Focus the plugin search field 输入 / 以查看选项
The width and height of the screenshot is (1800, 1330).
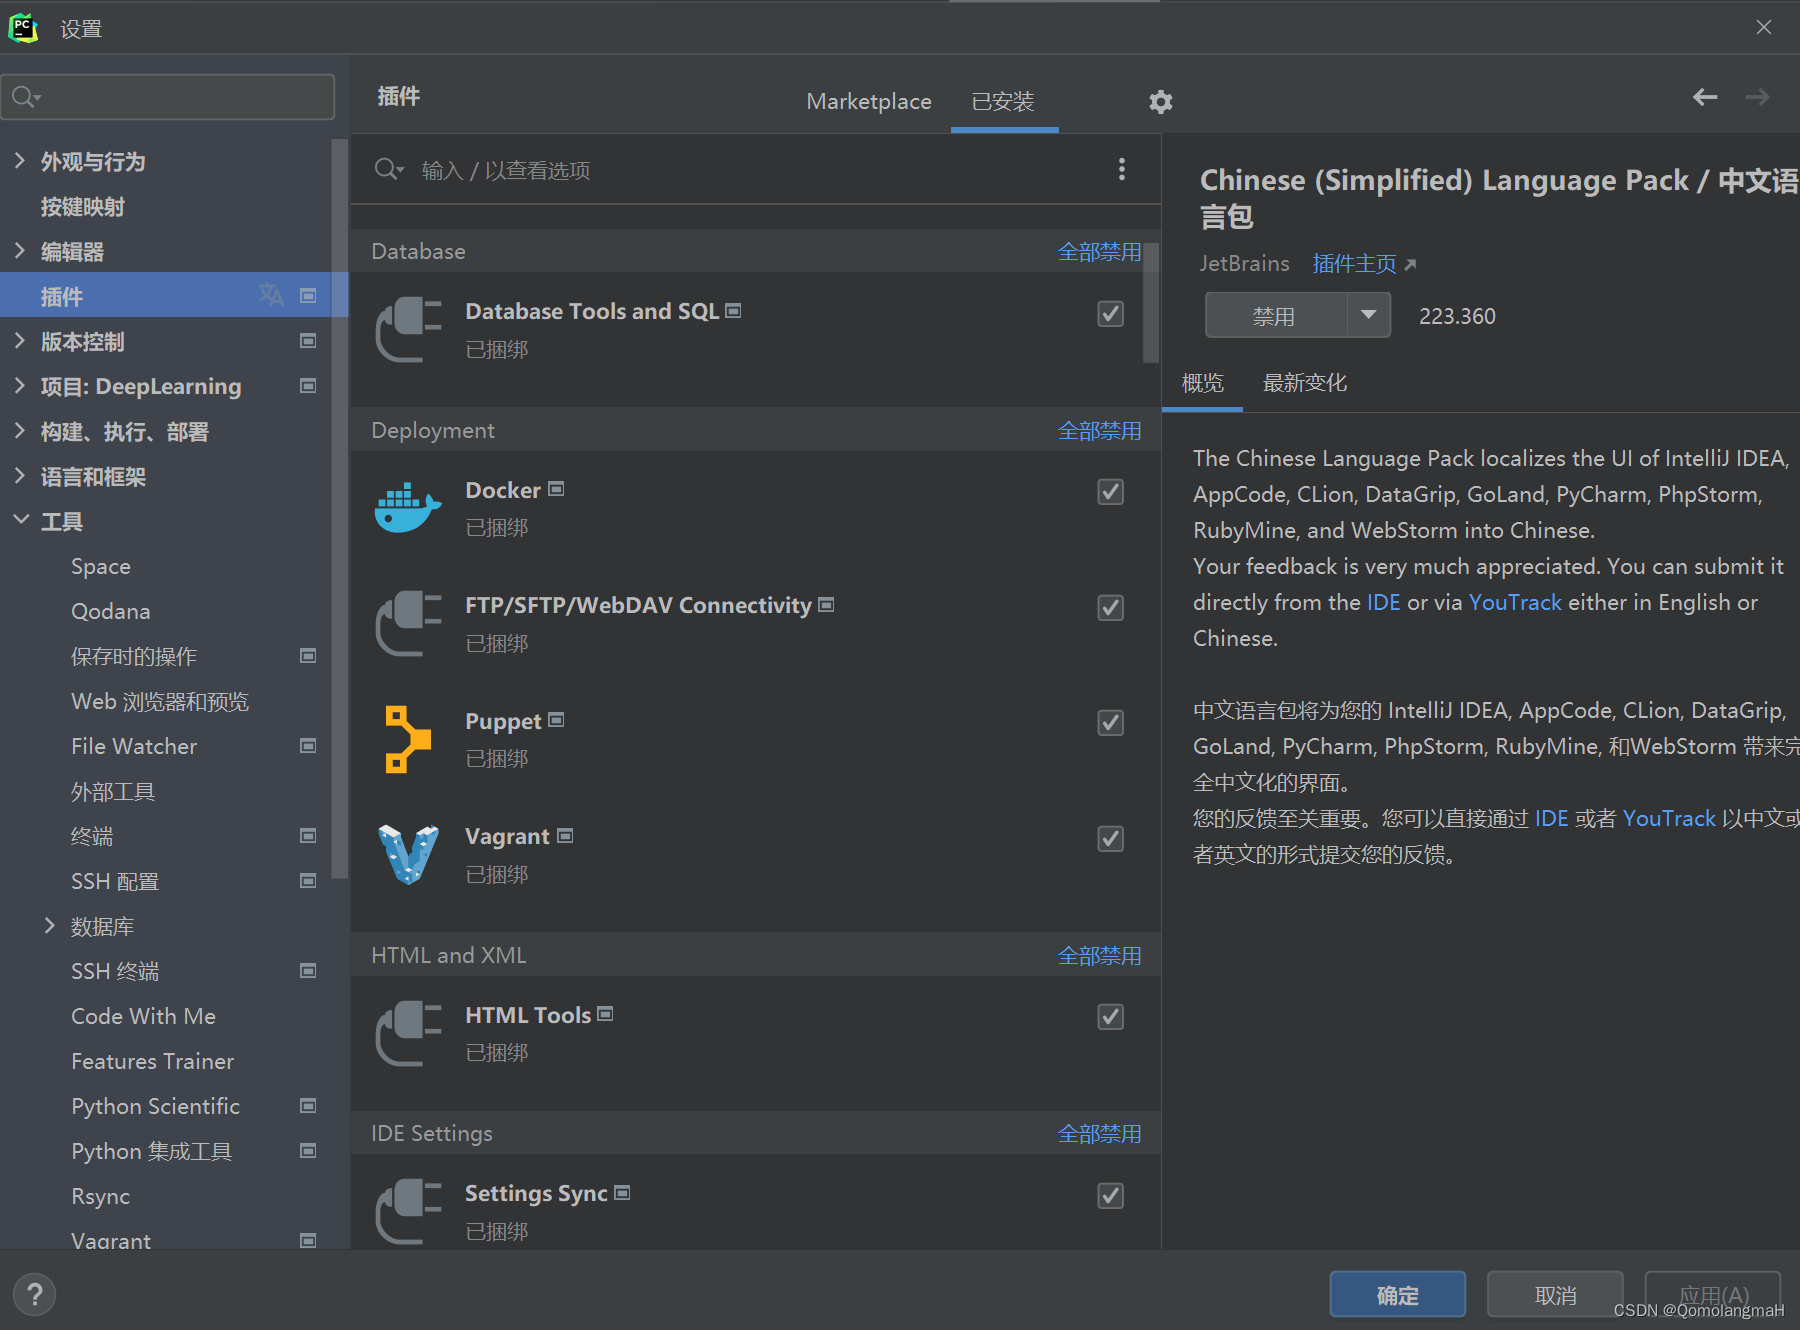tap(740, 169)
